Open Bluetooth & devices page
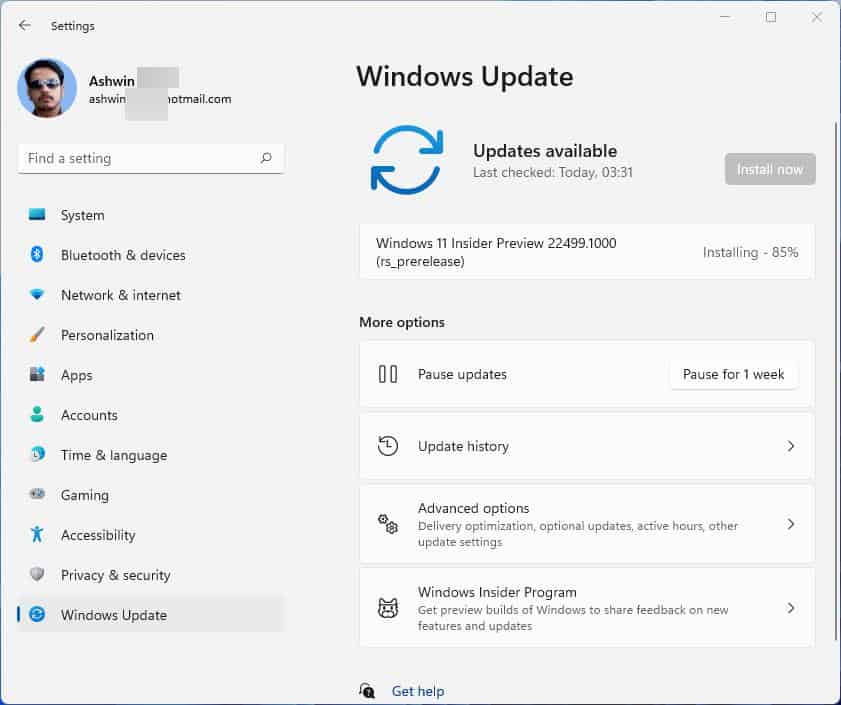The height and width of the screenshot is (705, 841). coord(151,255)
